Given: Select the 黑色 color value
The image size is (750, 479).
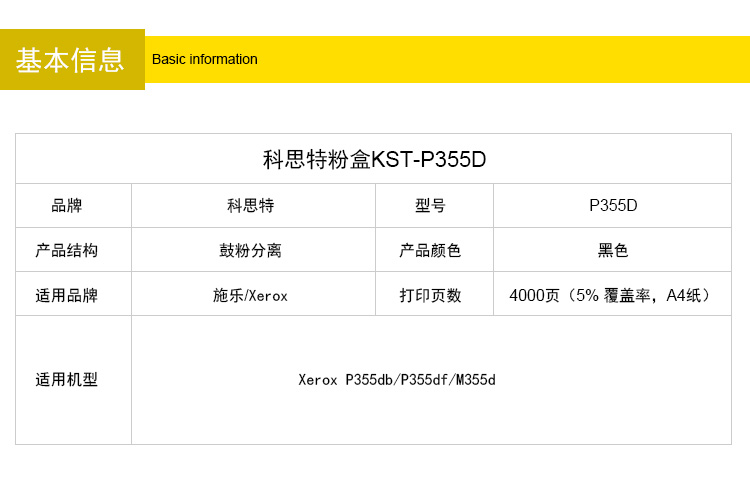Looking at the screenshot, I should [x=612, y=250].
